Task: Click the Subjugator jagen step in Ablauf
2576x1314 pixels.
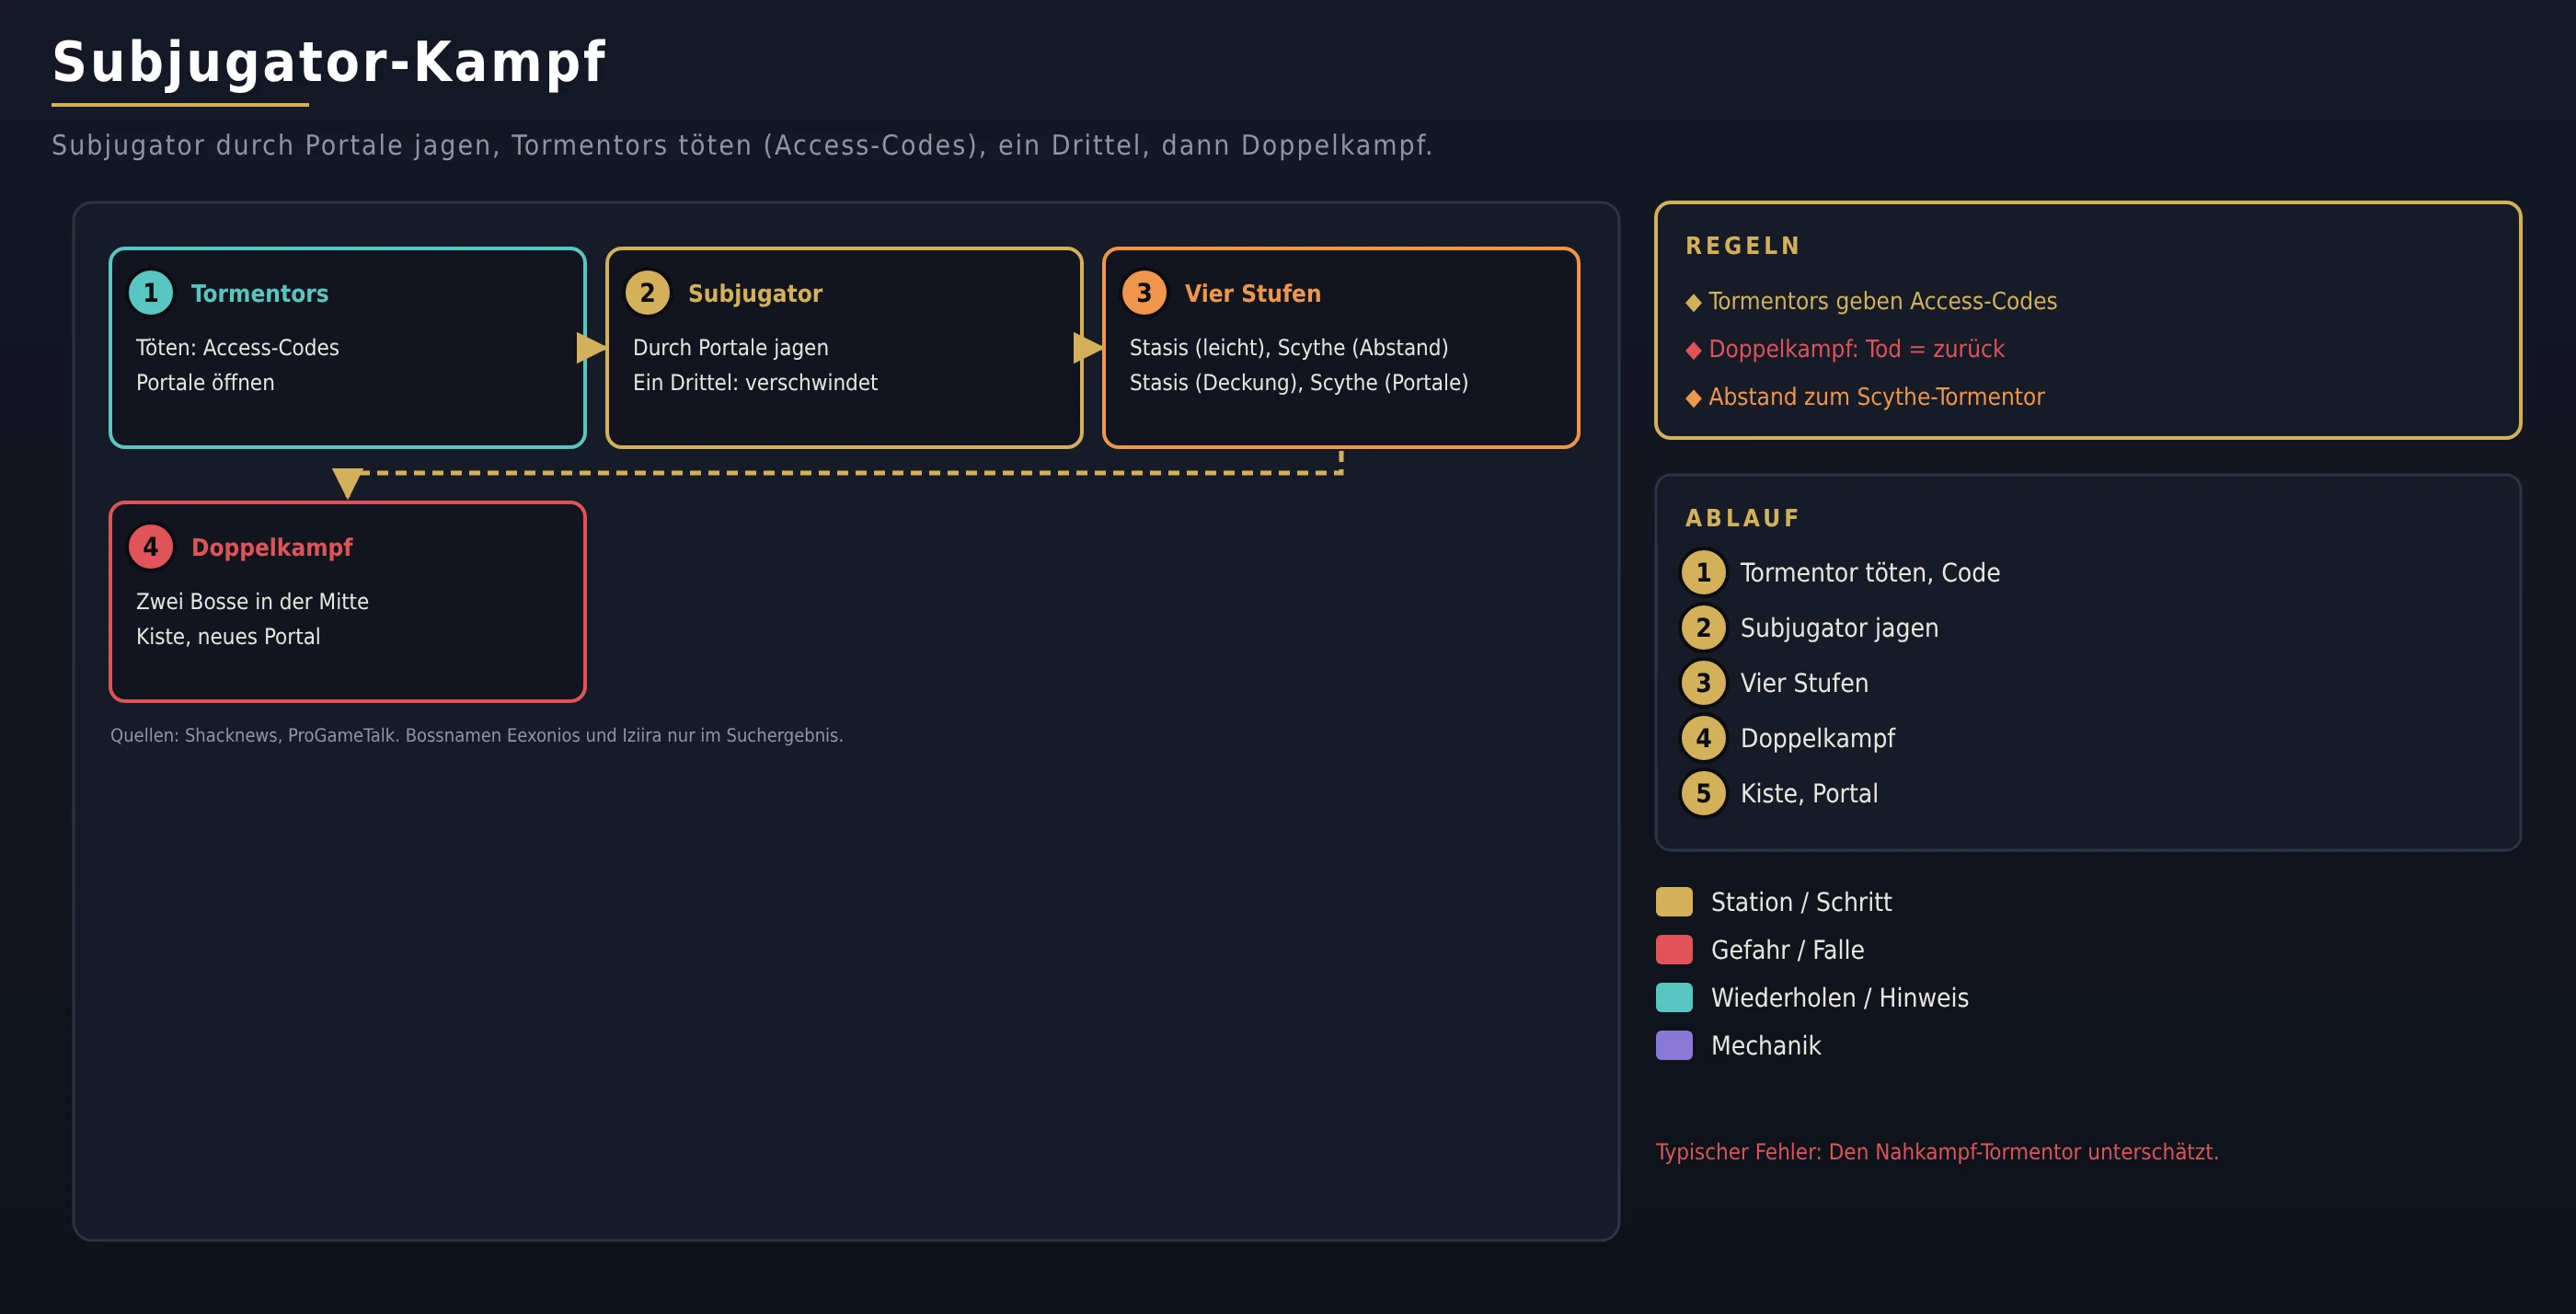Action: click(1839, 628)
